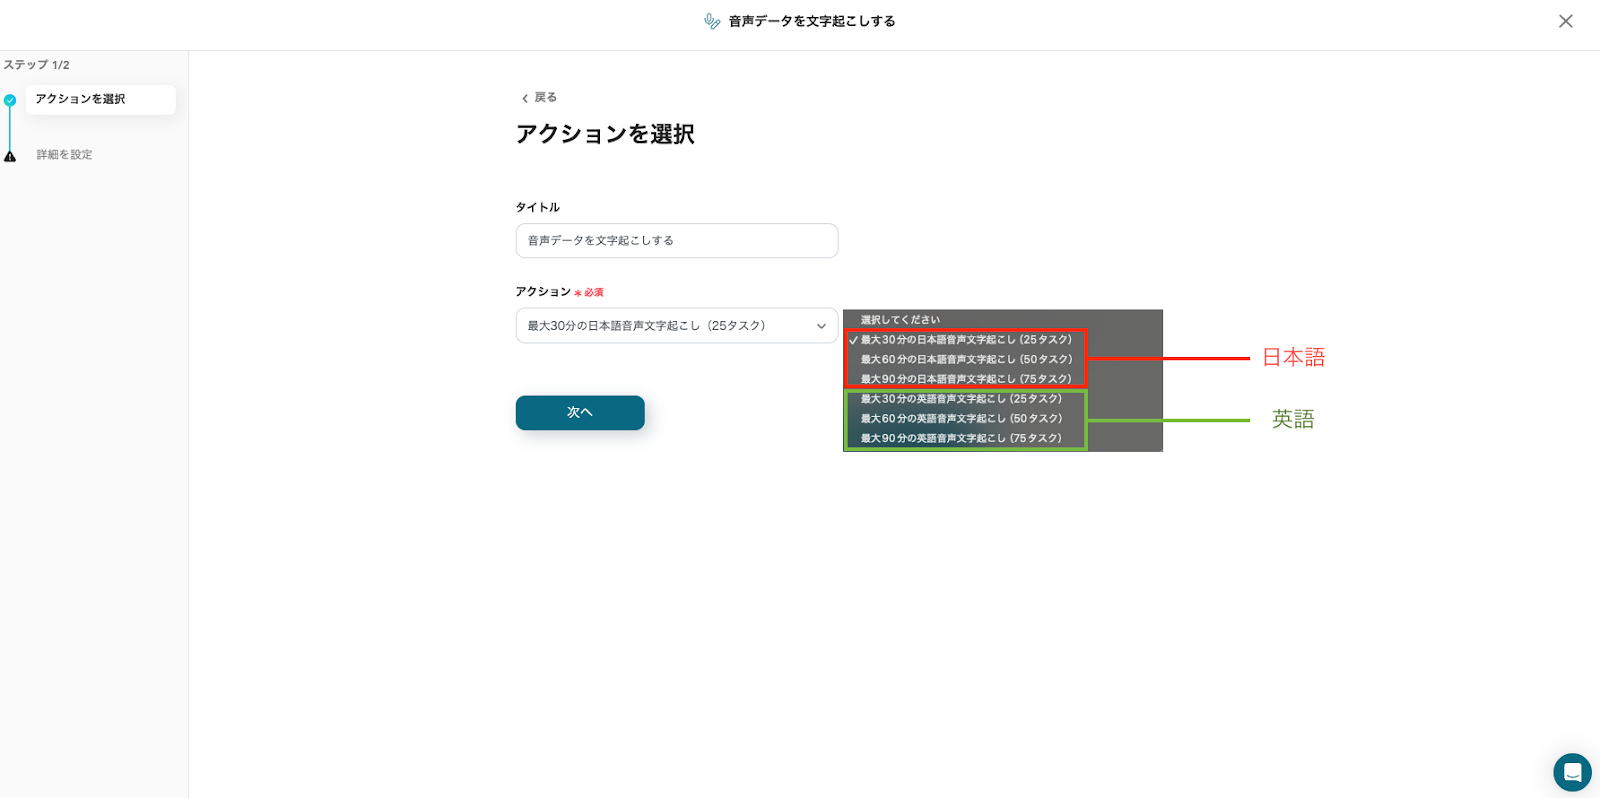Select 最大60分の日本語音声文字起こし (50タスク)
Screen dimensions: 1600x798
point(966,360)
